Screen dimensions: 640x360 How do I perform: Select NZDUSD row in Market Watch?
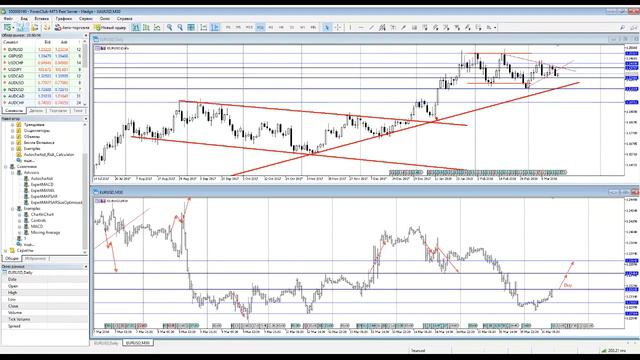pos(42,89)
